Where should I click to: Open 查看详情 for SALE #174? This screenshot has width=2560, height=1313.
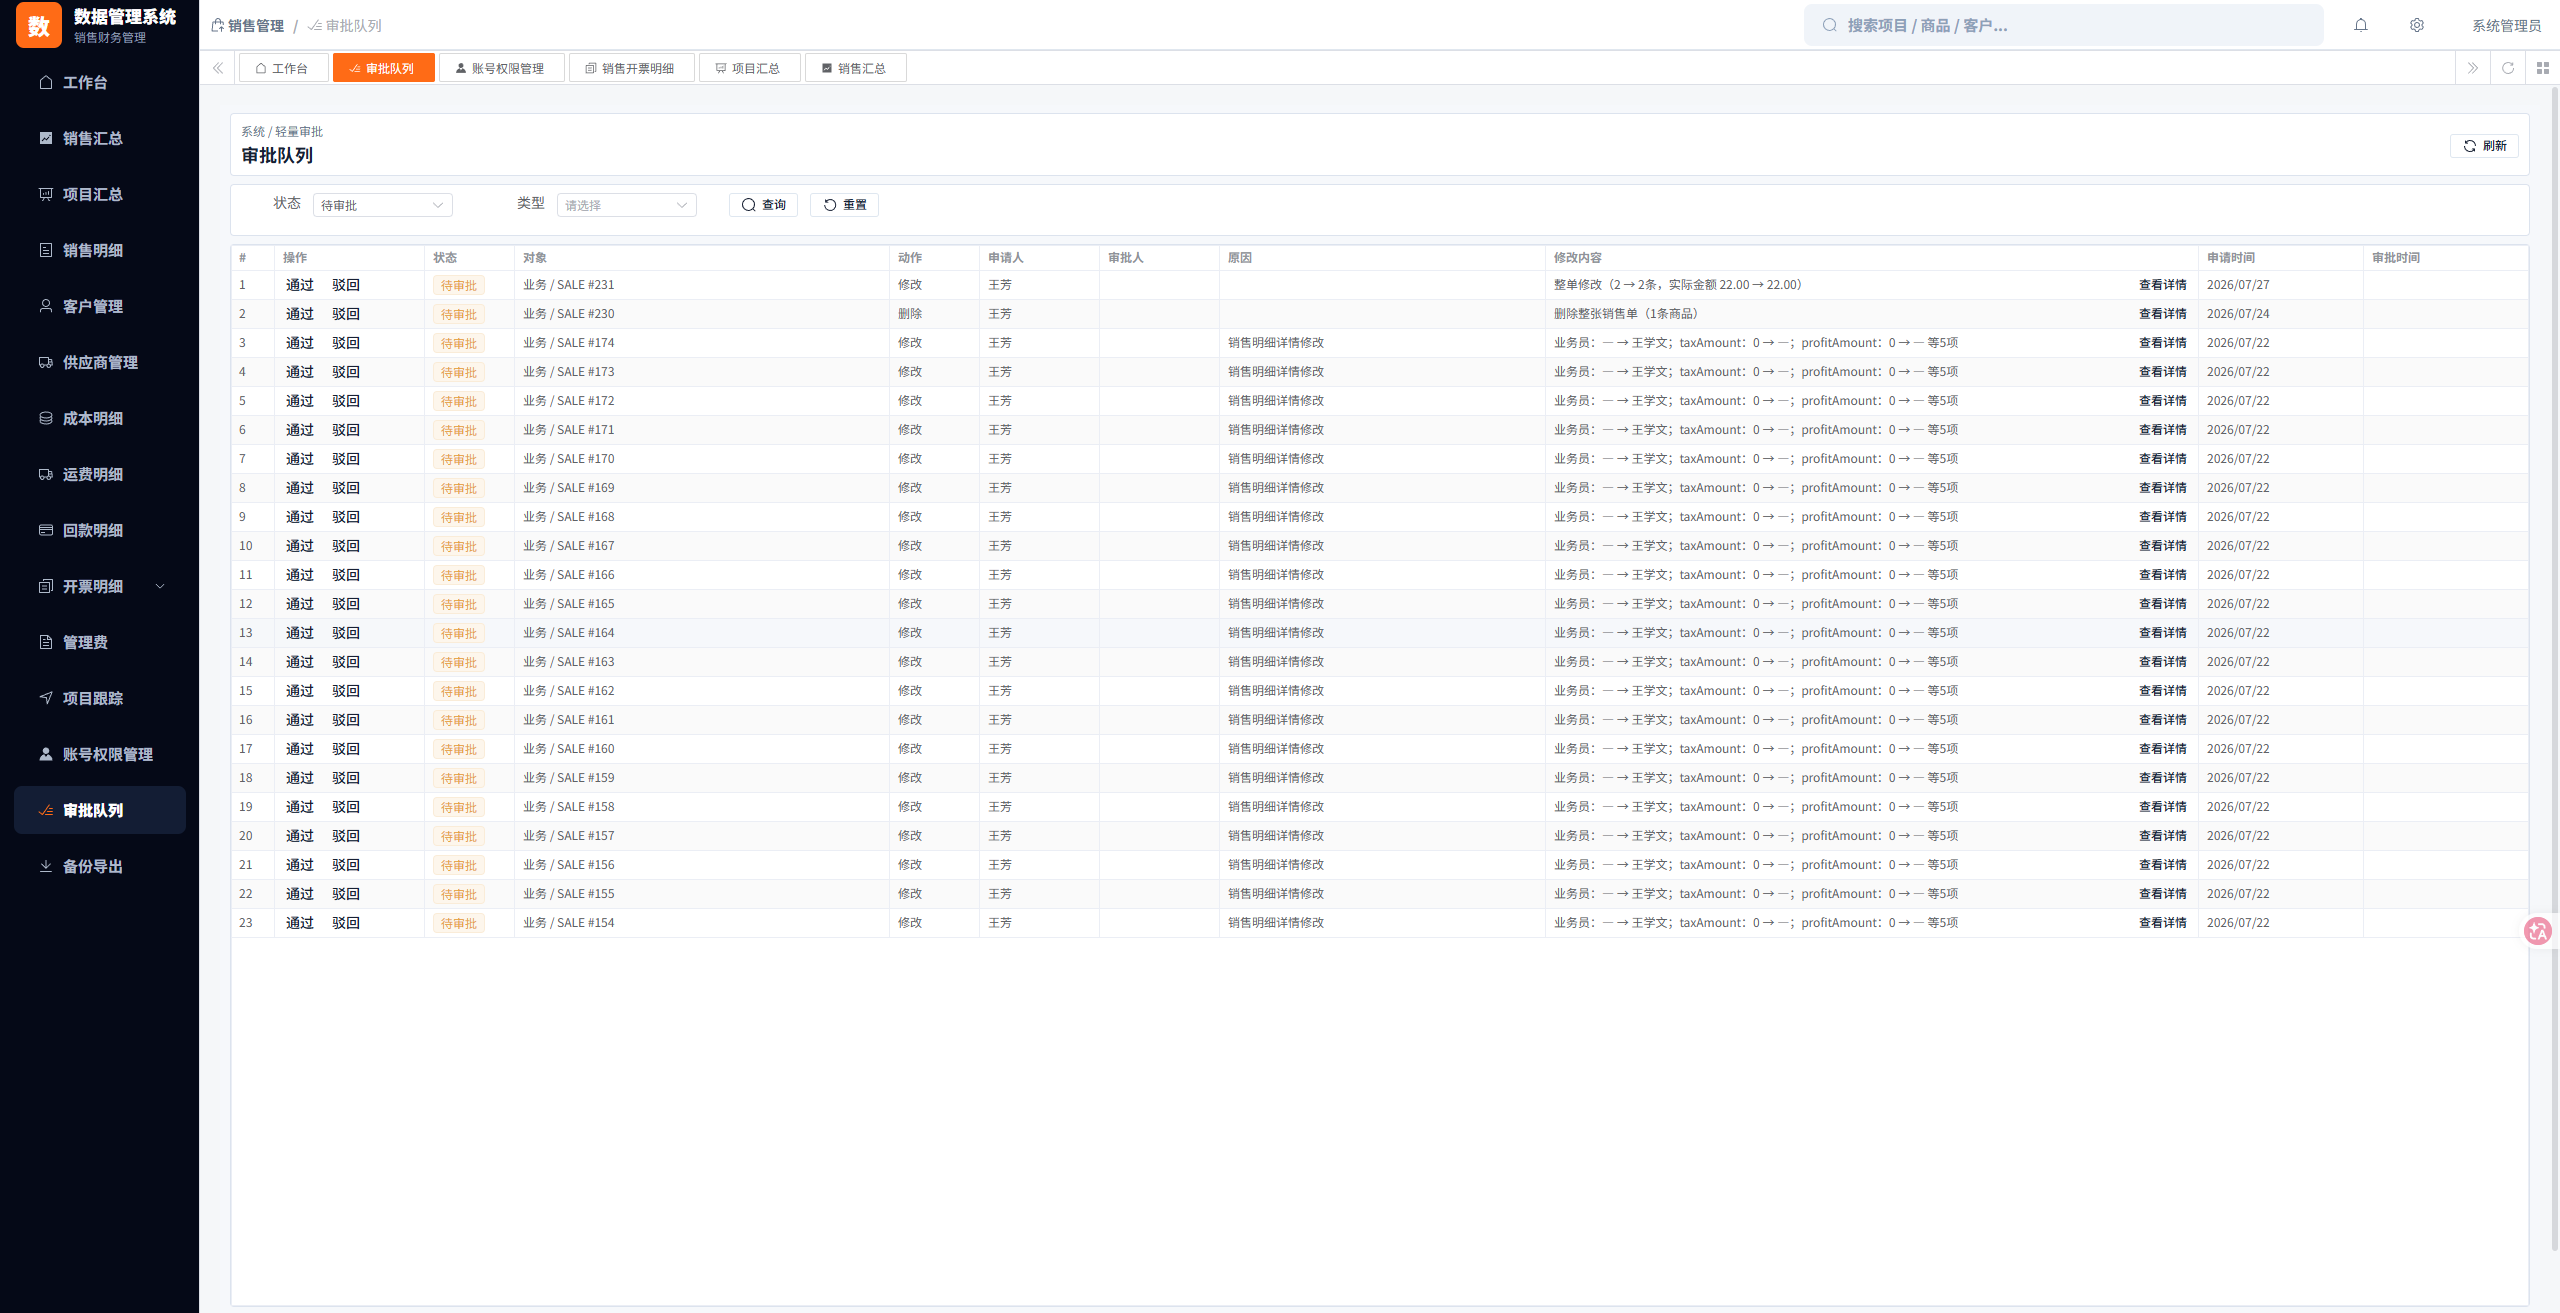[2162, 343]
